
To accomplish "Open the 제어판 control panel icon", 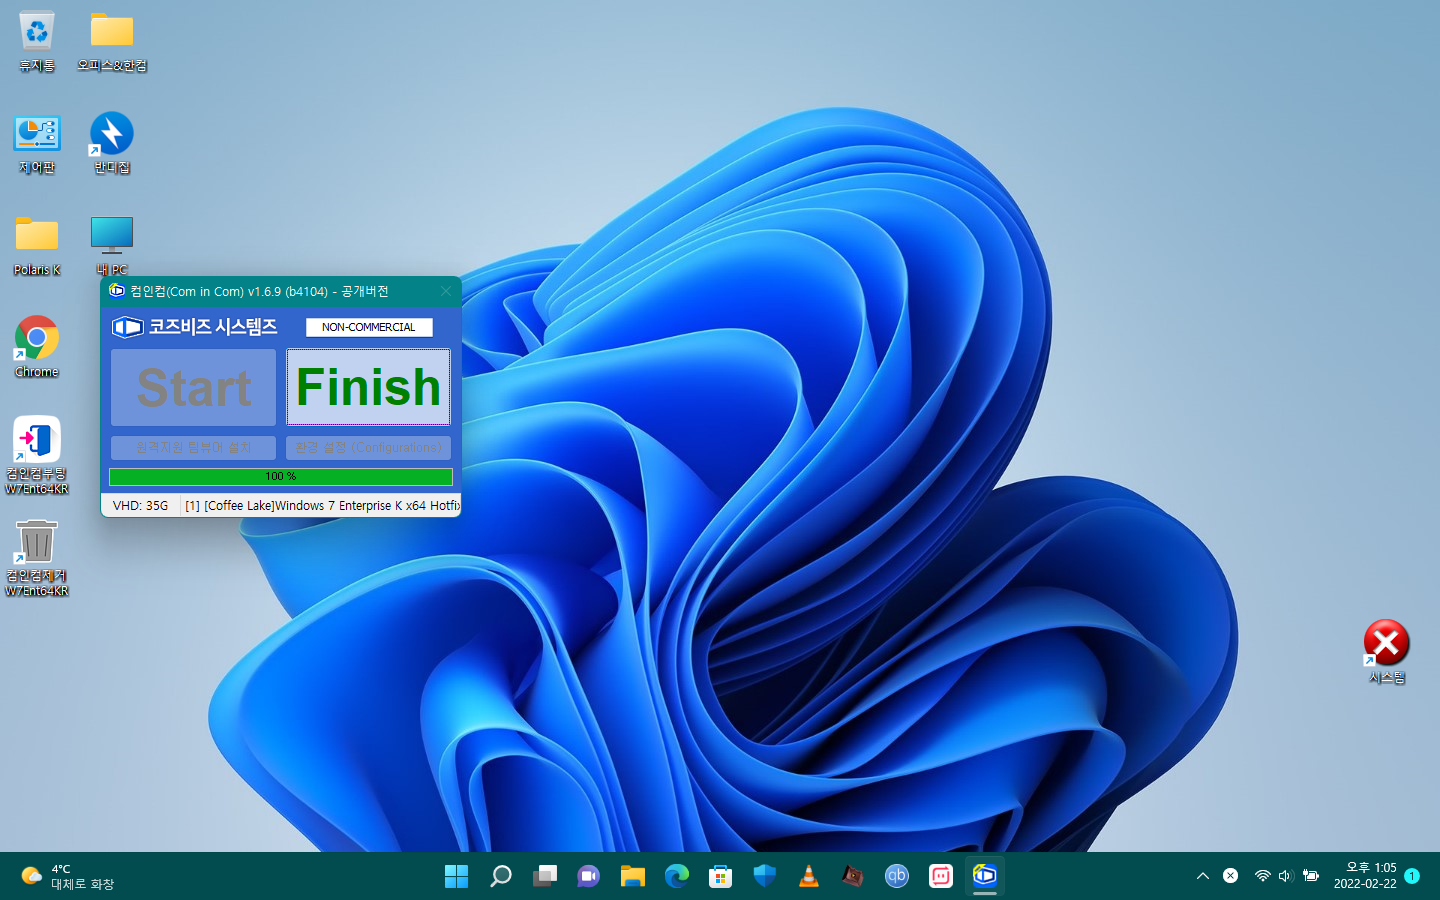I will [x=37, y=144].
